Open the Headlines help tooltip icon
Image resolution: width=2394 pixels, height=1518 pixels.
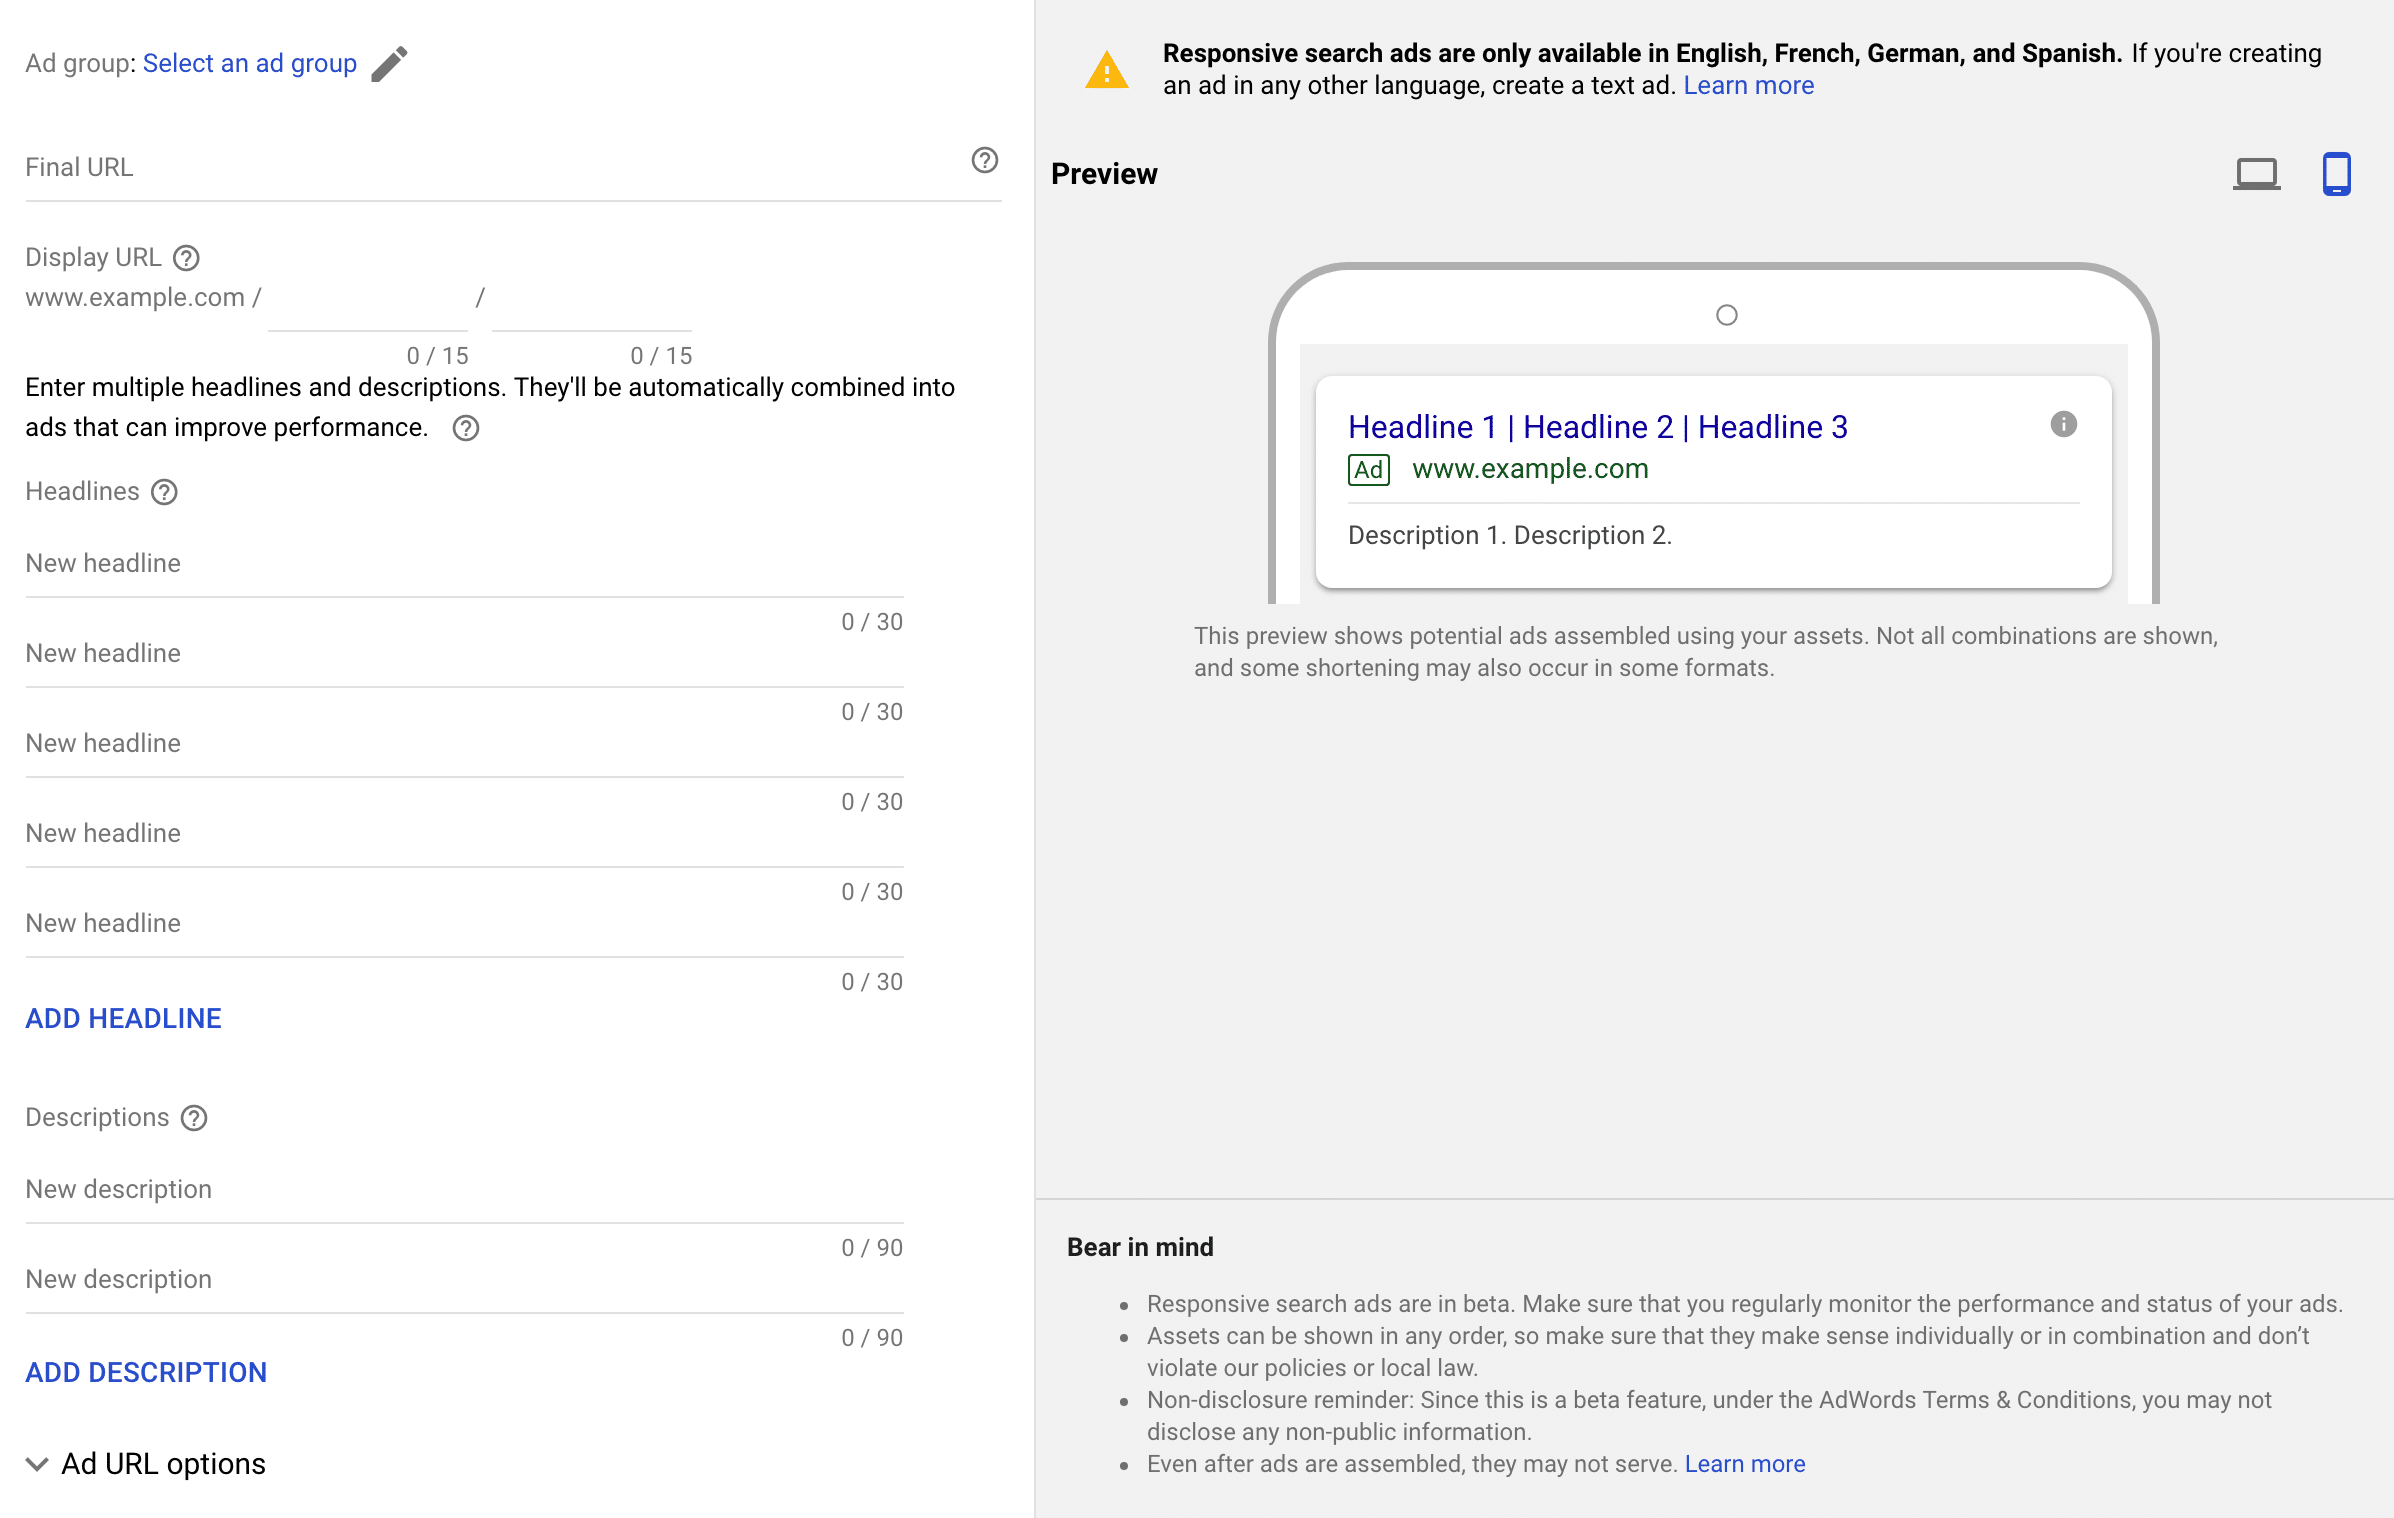click(x=164, y=492)
